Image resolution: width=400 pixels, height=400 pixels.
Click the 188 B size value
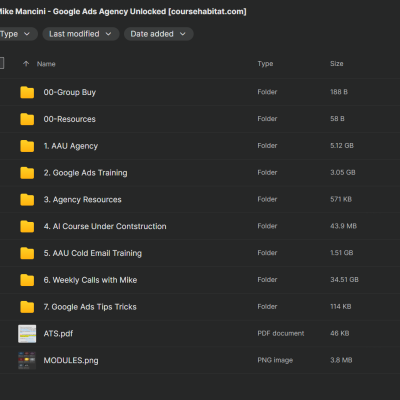[x=339, y=92]
